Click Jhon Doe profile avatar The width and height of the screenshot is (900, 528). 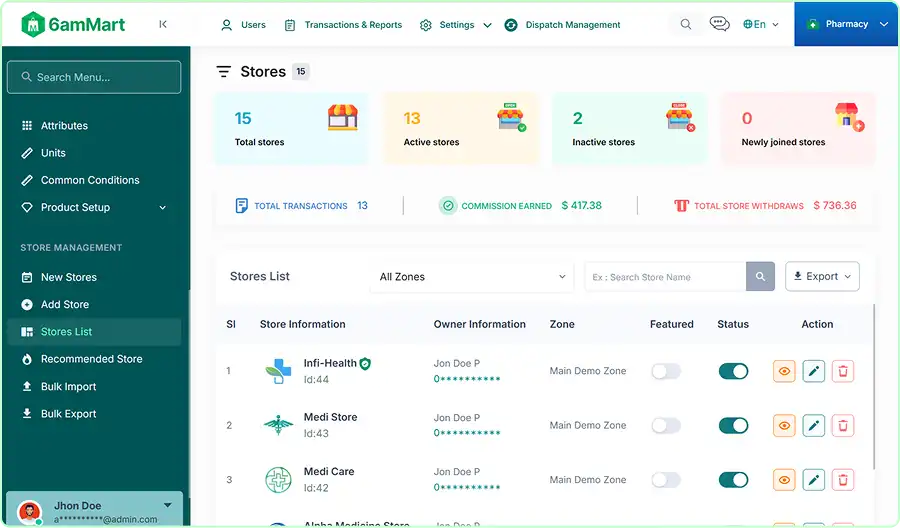(29, 512)
